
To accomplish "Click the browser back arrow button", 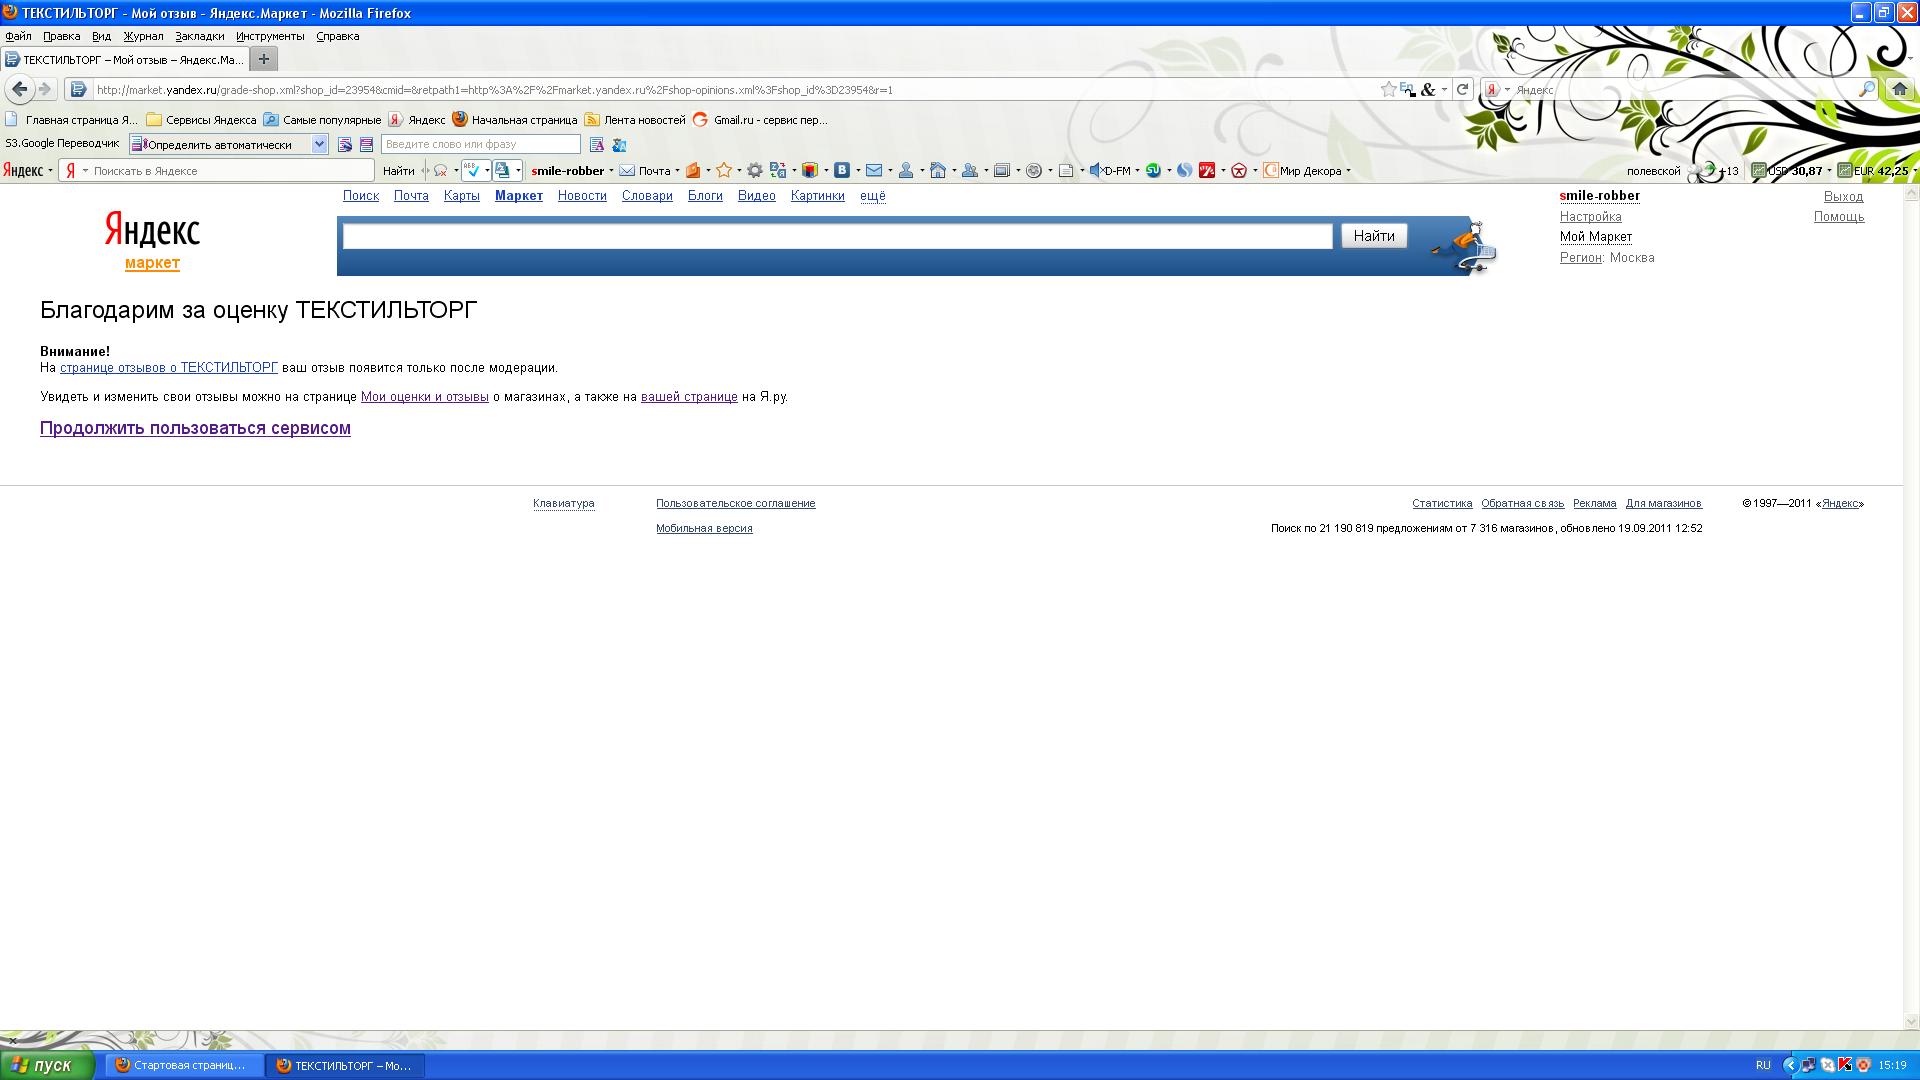I will [19, 89].
